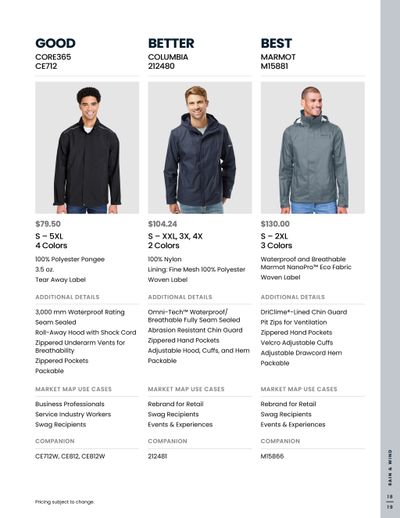Click the '3,000 mm Waterproof Rating' text
Image resolution: width=400 pixels, height=518 pixels.
click(80, 312)
